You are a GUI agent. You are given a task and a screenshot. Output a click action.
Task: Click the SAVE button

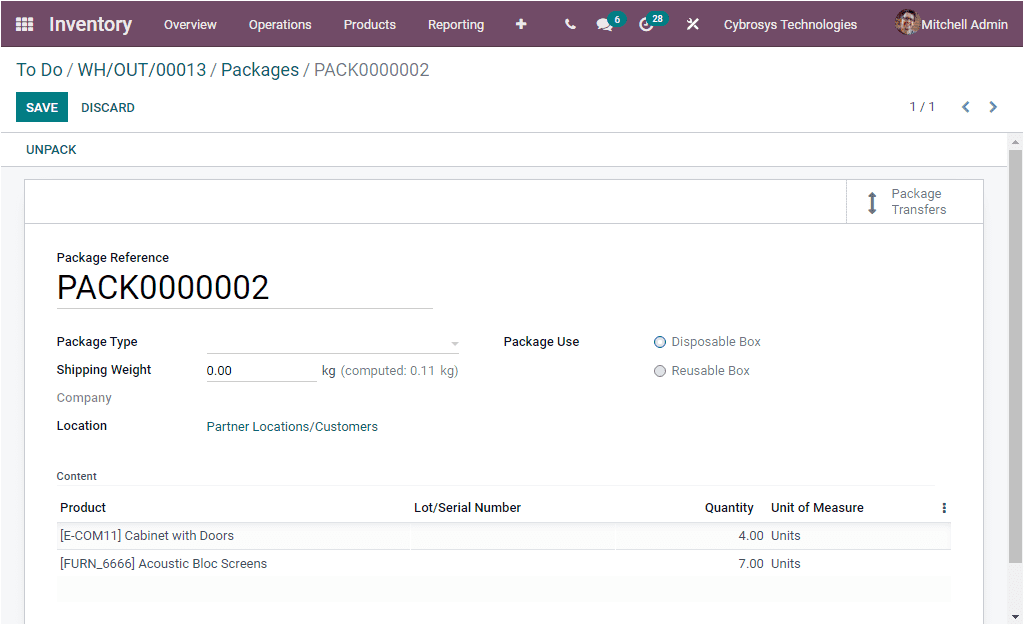[x=41, y=106]
